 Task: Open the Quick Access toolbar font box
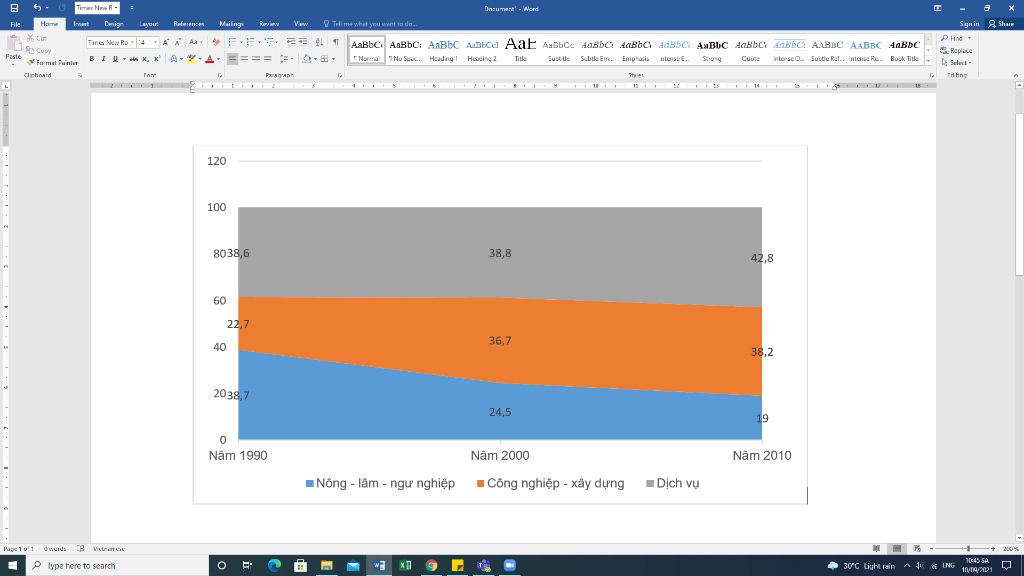pos(97,8)
